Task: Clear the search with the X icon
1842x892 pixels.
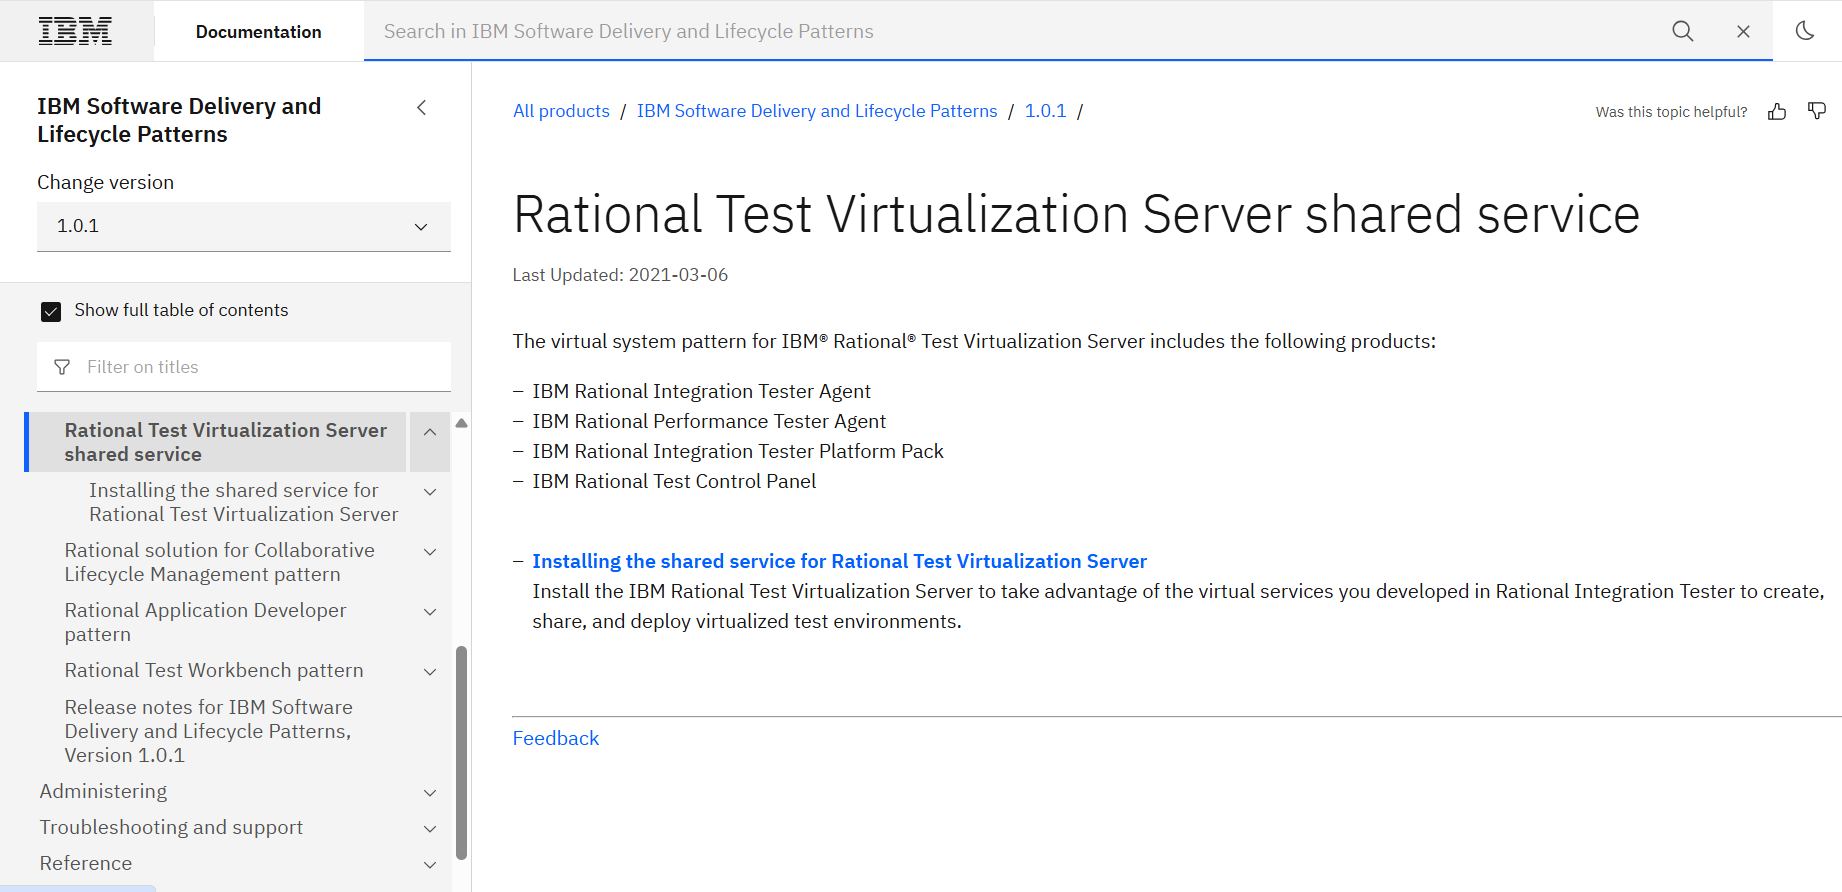Action: [1743, 31]
